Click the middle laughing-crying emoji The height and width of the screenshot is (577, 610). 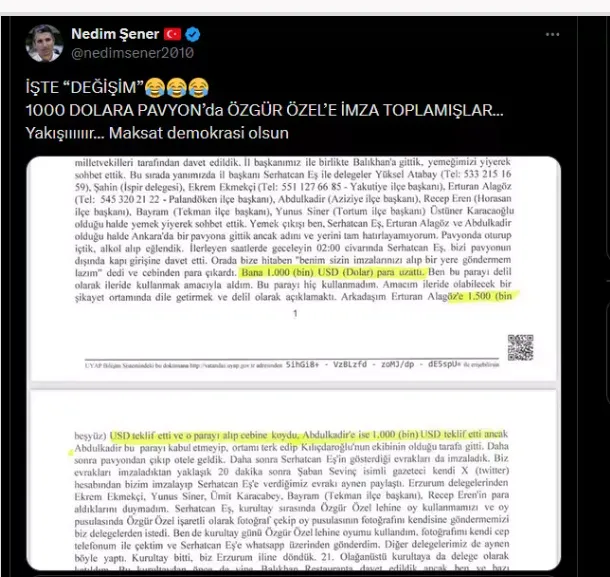pyautogui.click(x=177, y=88)
